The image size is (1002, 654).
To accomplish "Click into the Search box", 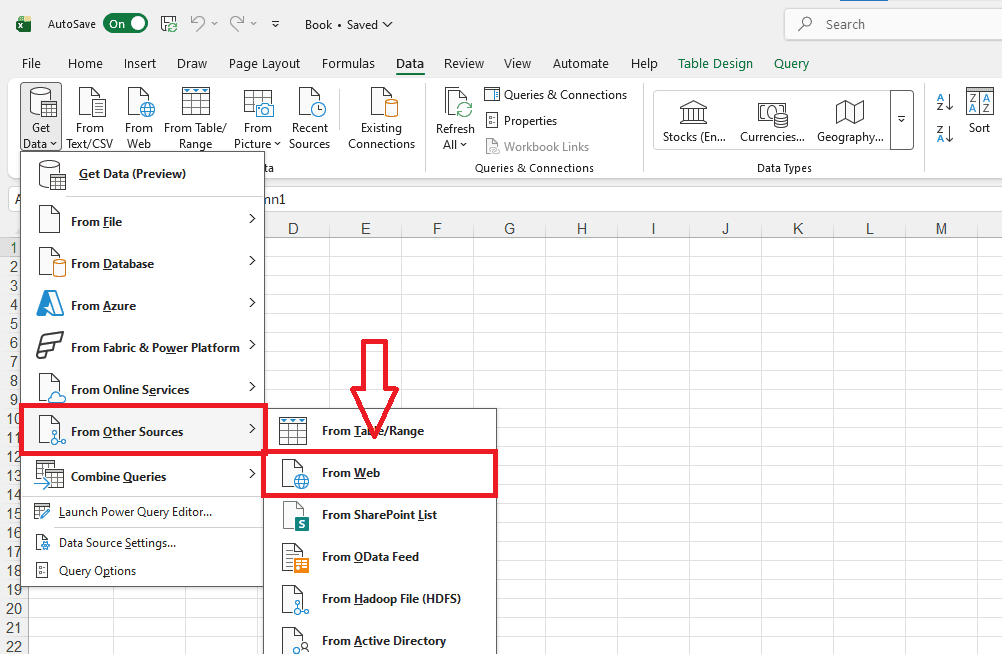I will pyautogui.click(x=893, y=24).
